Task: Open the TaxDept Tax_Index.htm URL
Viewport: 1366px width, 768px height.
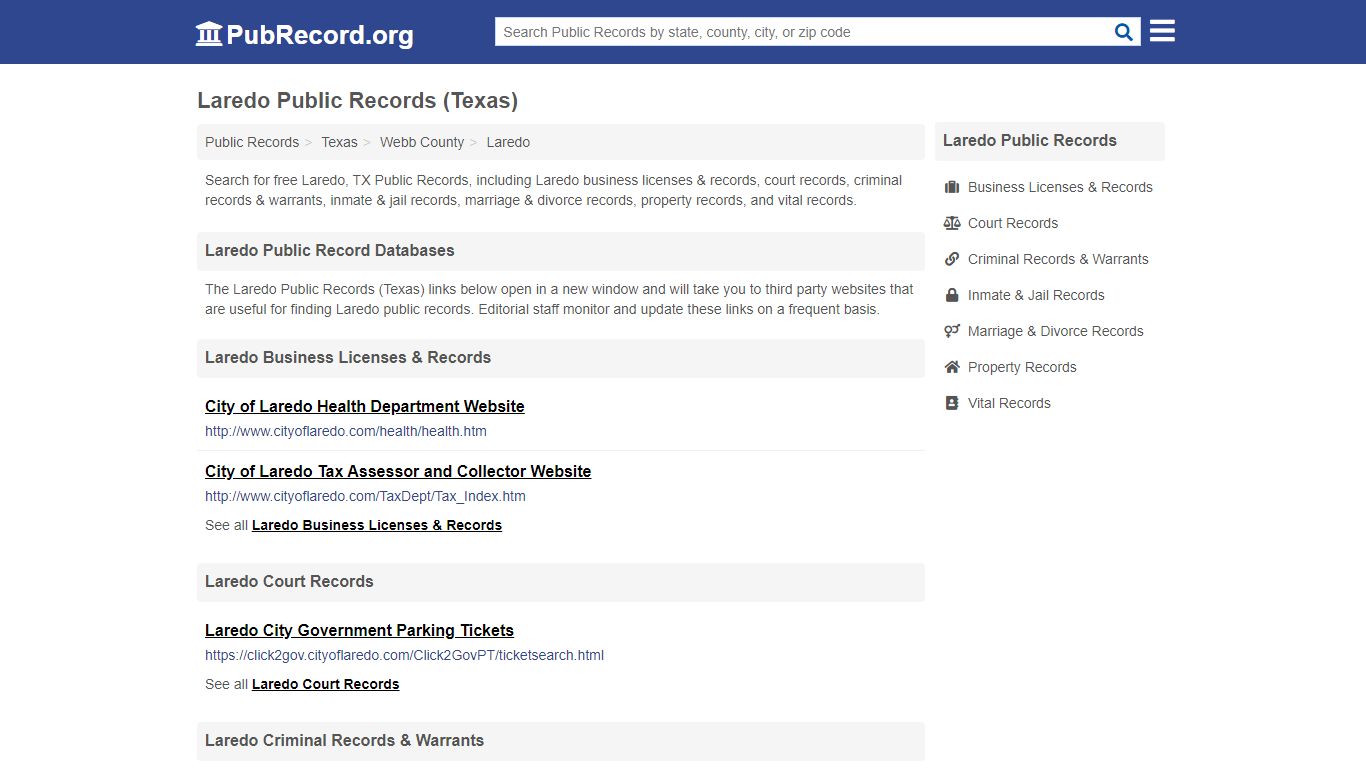Action: (x=365, y=496)
